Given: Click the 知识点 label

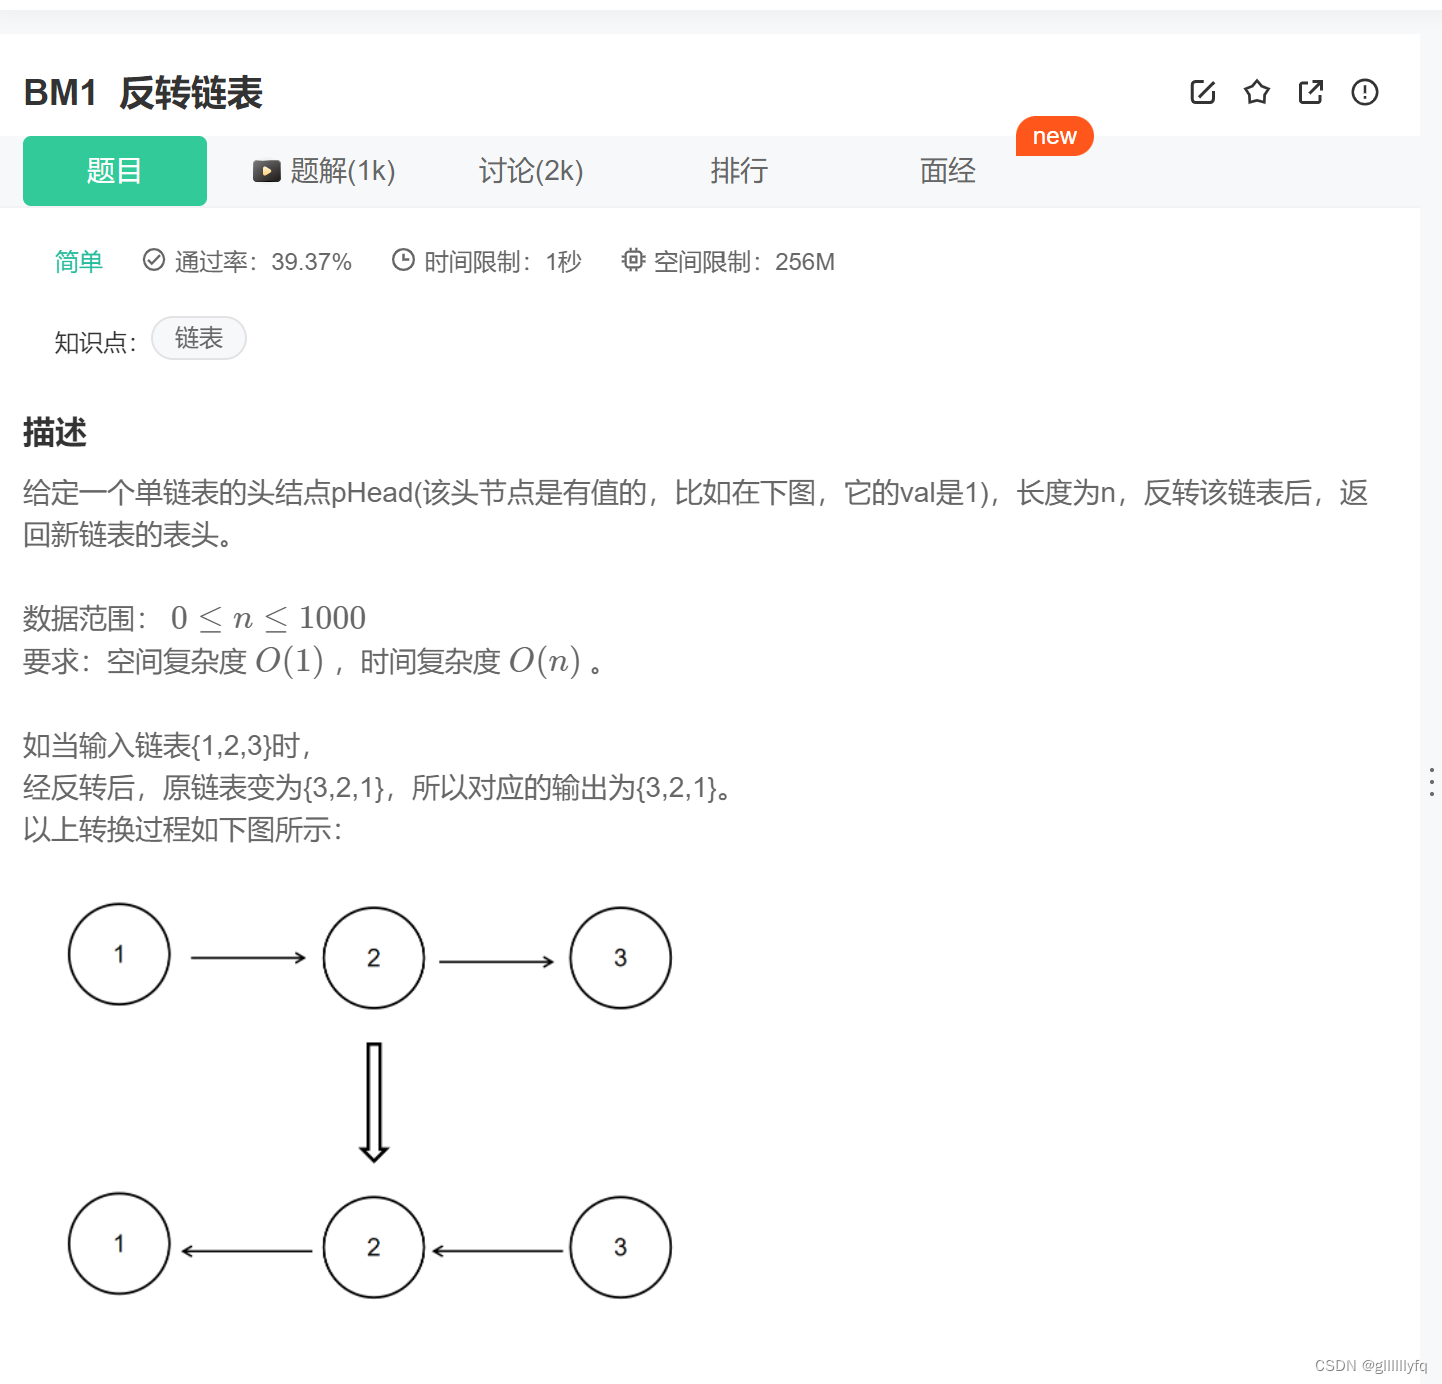Looking at the screenshot, I should pyautogui.click(x=95, y=343).
